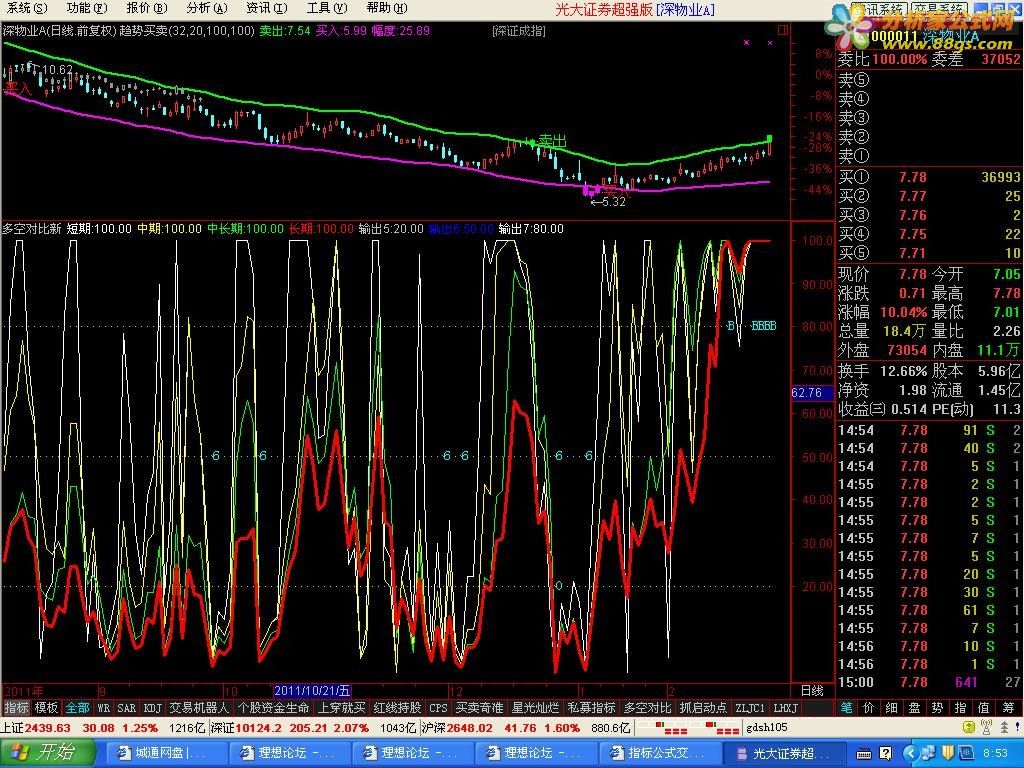Open the 工具(V) menu

(327, 8)
